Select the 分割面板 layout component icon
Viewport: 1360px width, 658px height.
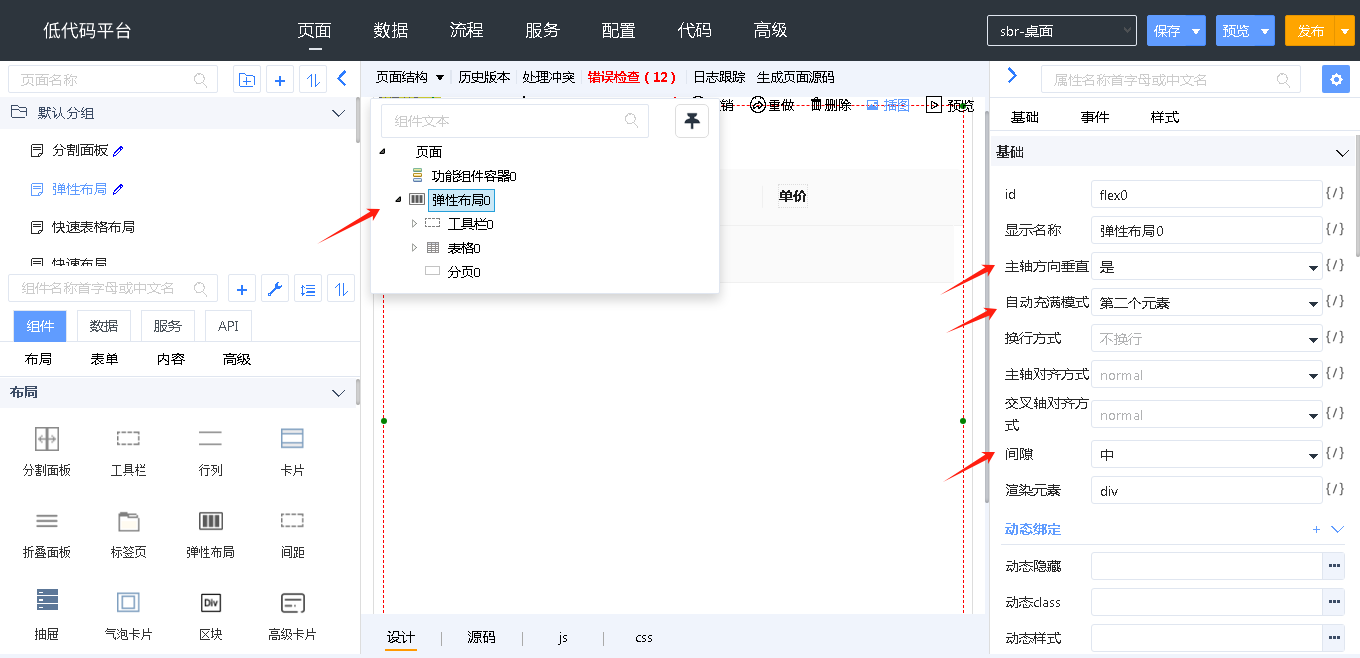click(x=47, y=439)
